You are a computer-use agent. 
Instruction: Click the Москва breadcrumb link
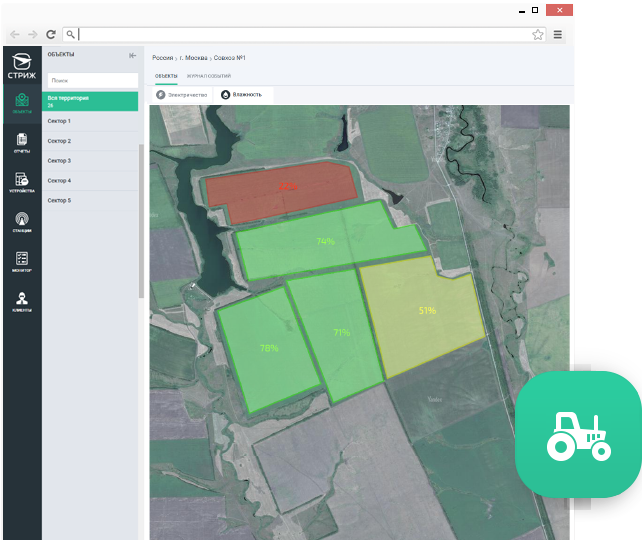pyautogui.click(x=195, y=58)
